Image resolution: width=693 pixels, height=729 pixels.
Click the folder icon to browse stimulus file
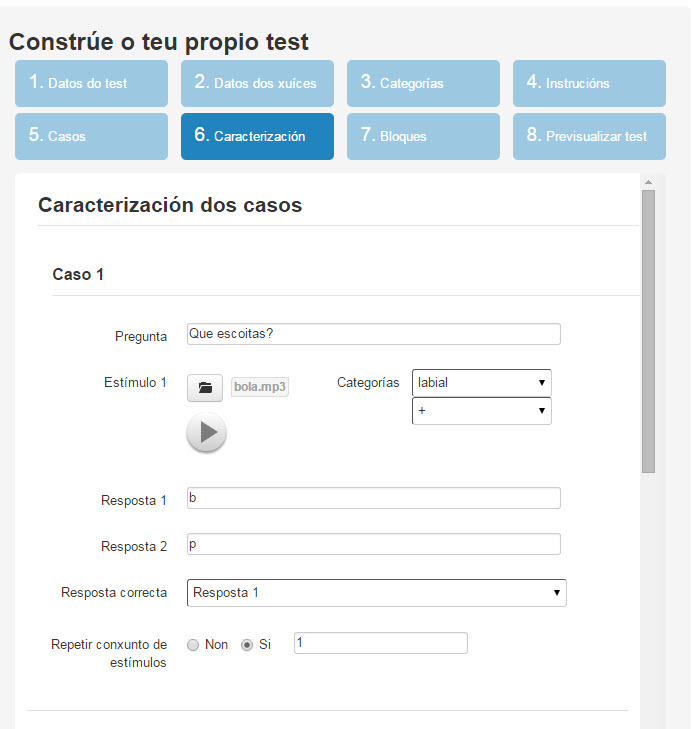coord(205,388)
